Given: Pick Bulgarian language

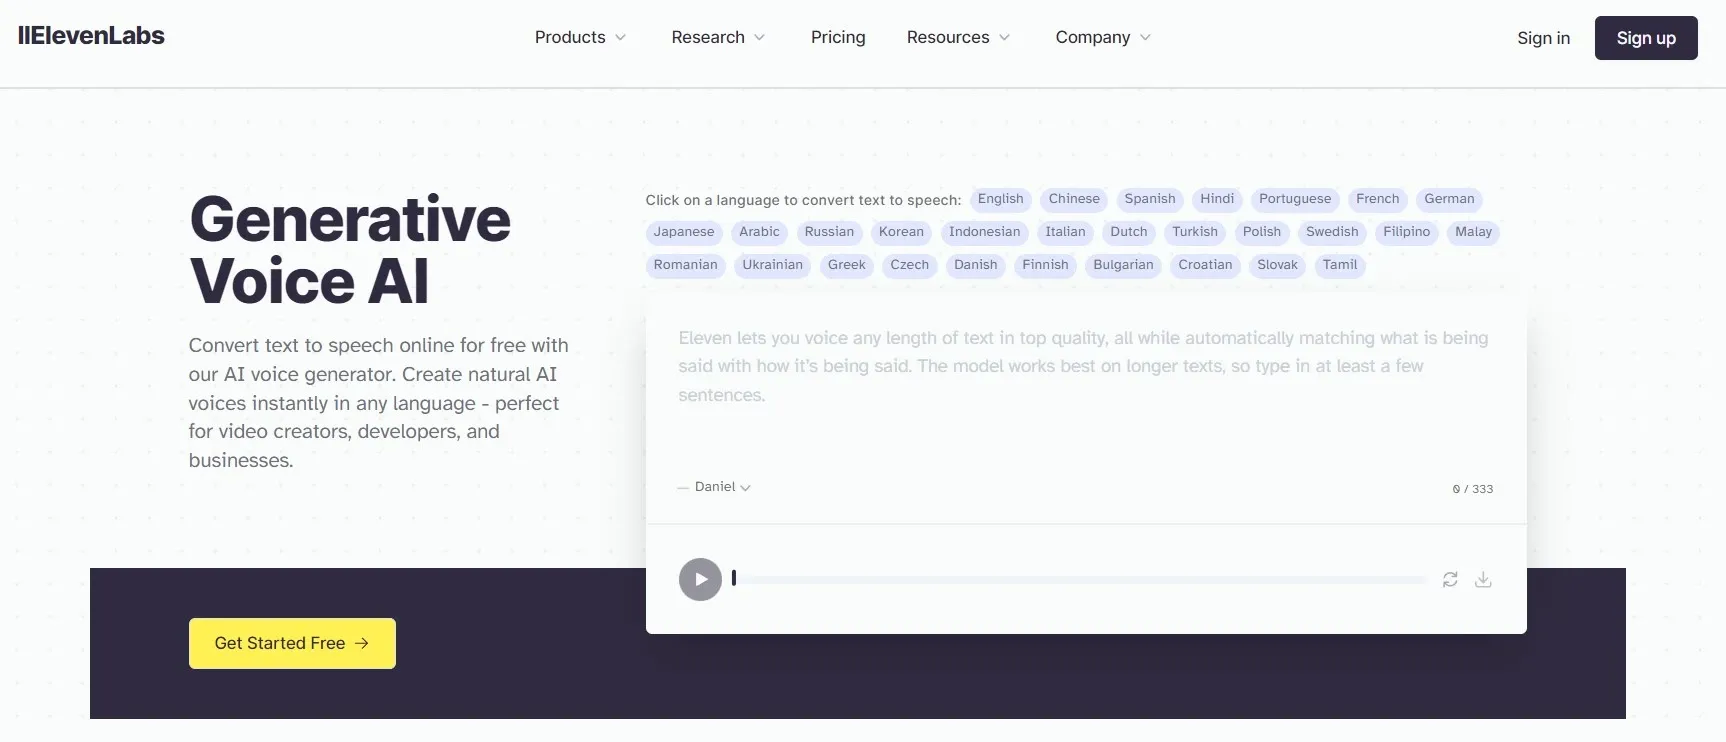Looking at the screenshot, I should coord(1123,265).
